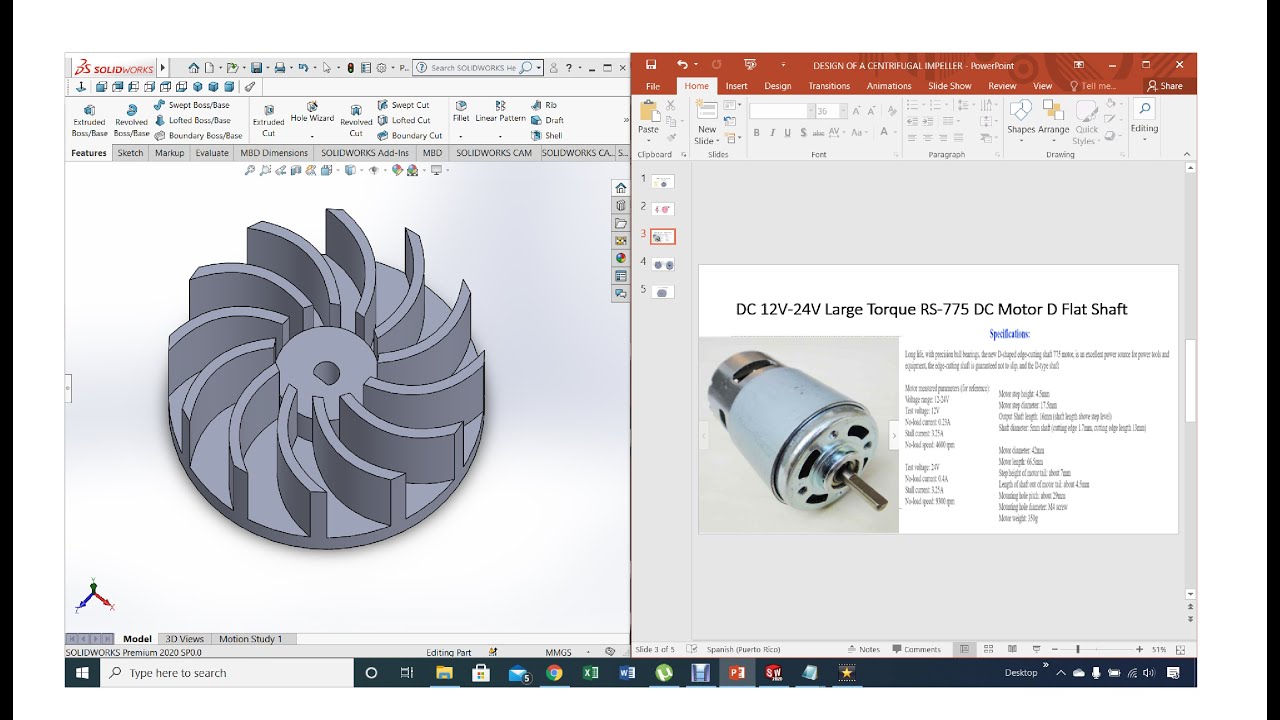1280x720 pixels.
Task: Switch to Sketch tab in SOLIDWORKS
Action: 130,153
